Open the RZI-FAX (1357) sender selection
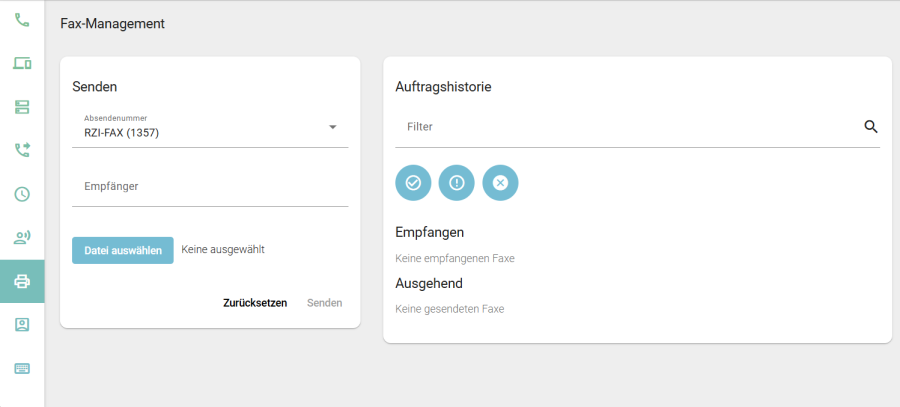This screenshot has width=900, height=407. click(x=200, y=132)
